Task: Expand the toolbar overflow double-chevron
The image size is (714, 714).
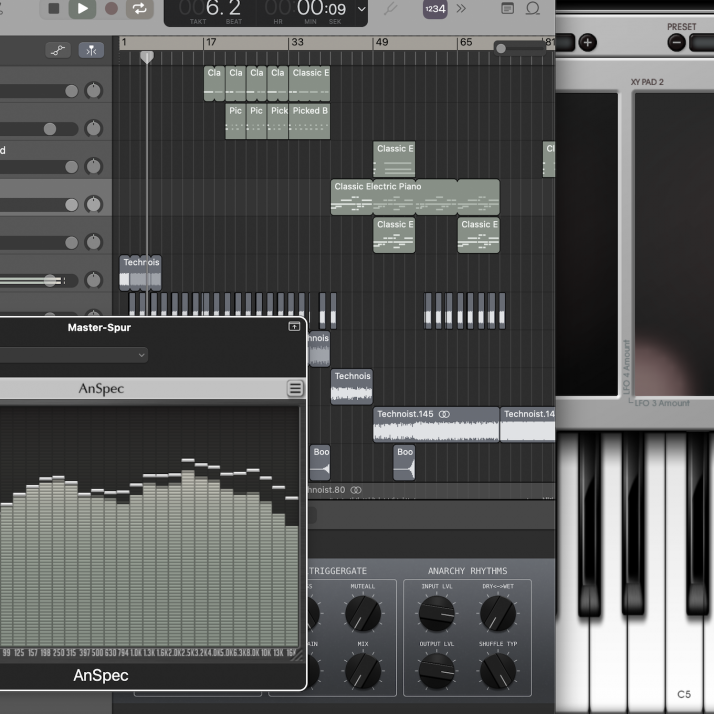Action: click(x=461, y=9)
